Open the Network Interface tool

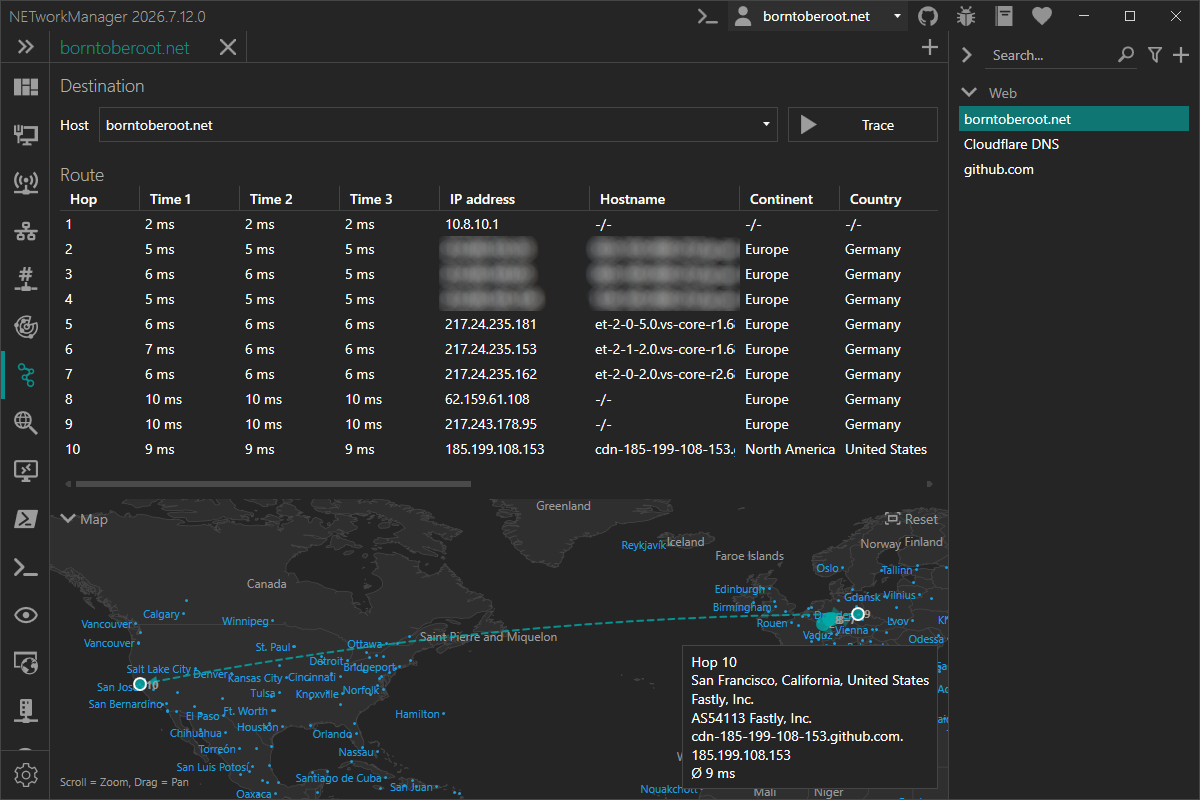coord(26,135)
